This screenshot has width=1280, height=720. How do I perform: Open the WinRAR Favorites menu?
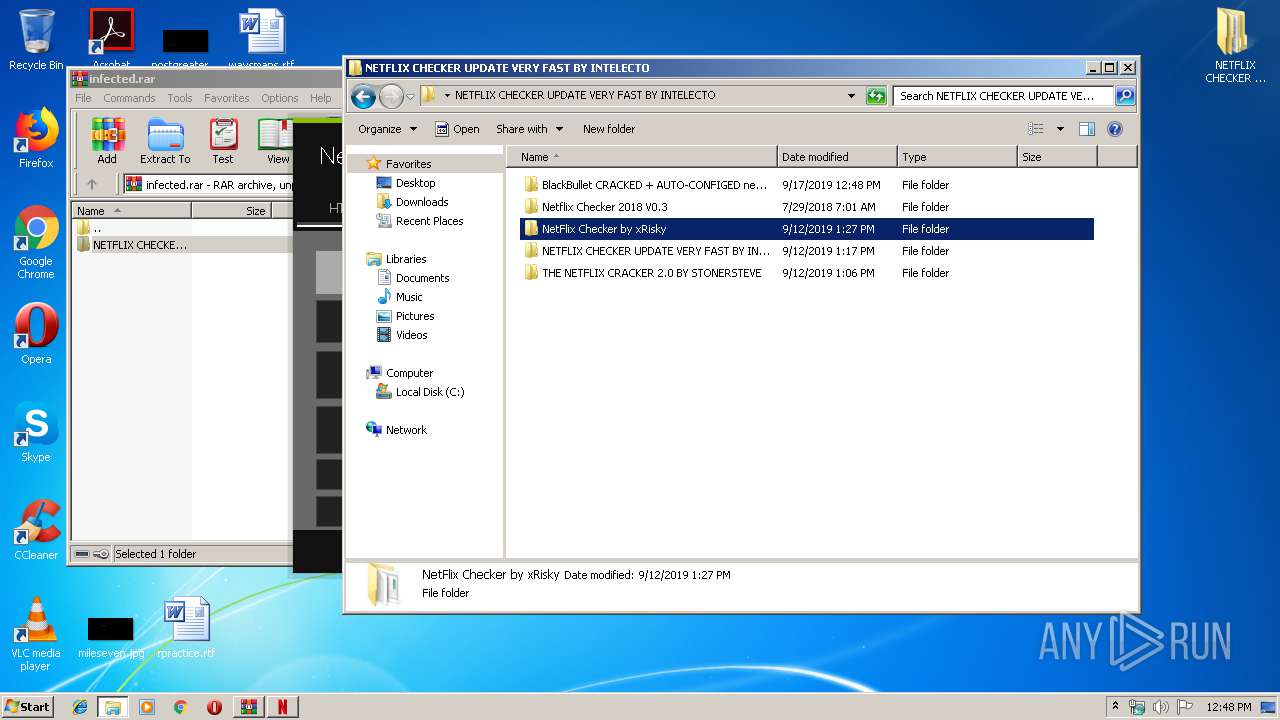pos(227,98)
